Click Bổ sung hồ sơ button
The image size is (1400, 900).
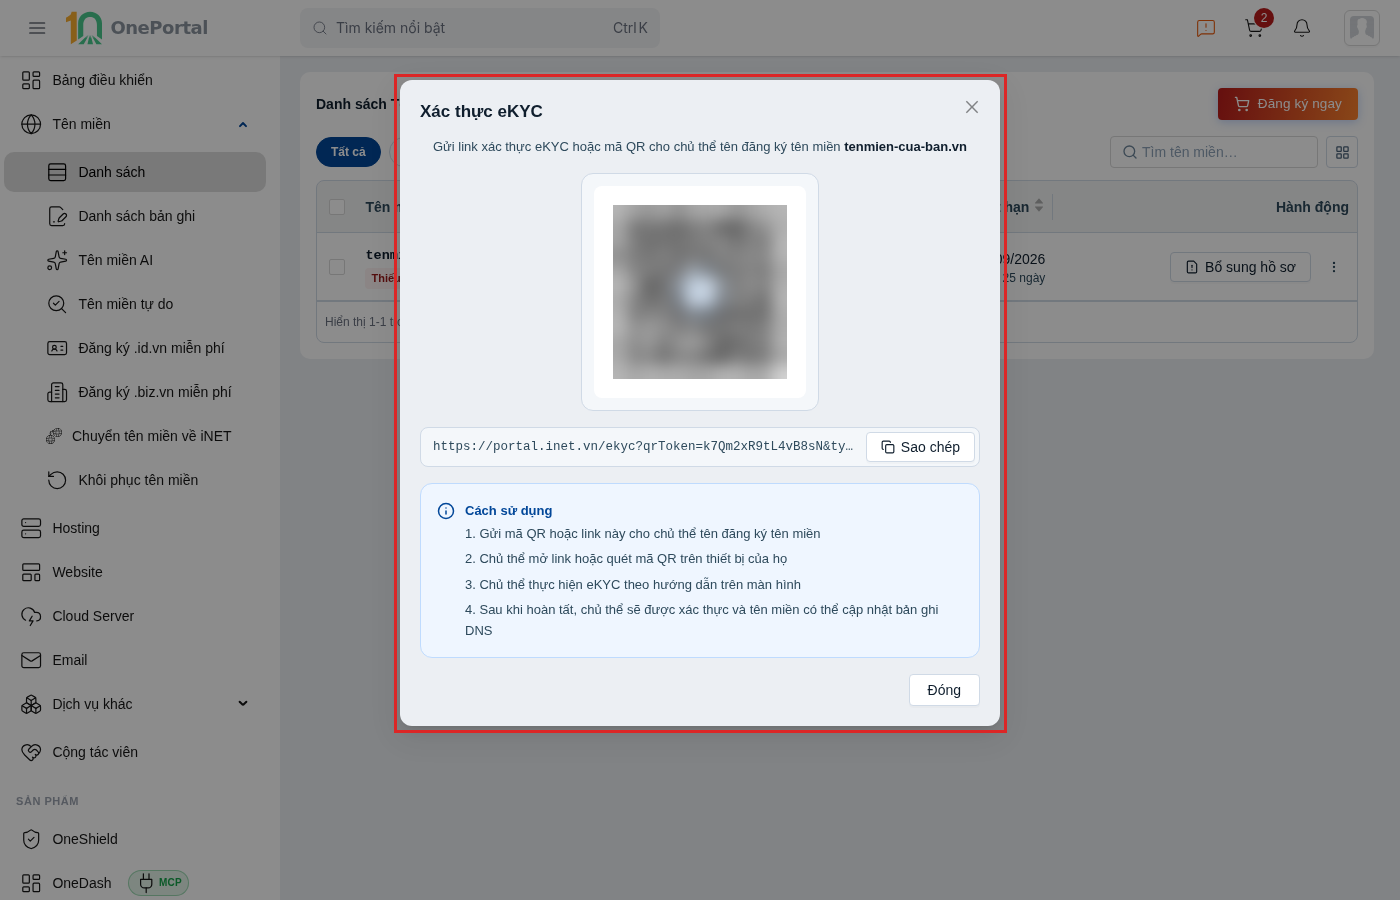point(1240,267)
